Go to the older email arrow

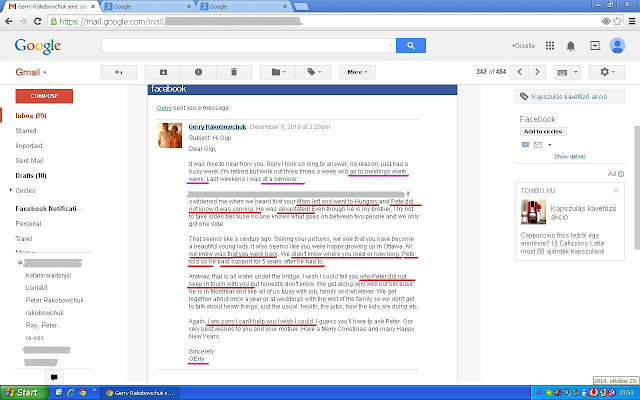(x=537, y=72)
